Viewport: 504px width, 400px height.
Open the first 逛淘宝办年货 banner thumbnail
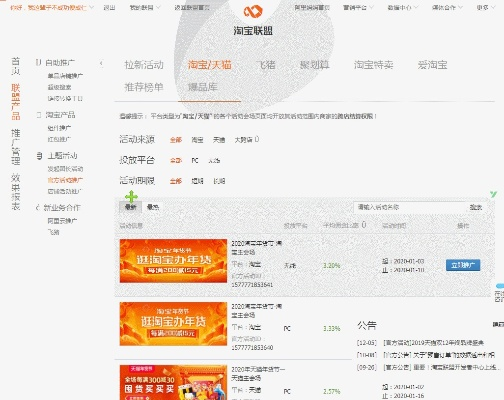pyautogui.click(x=173, y=261)
